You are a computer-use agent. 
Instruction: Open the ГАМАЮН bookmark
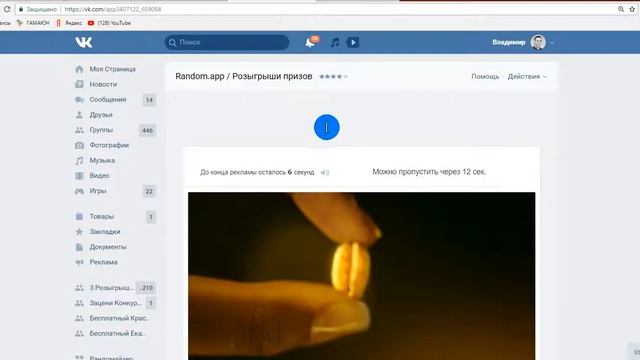click(x=33, y=23)
